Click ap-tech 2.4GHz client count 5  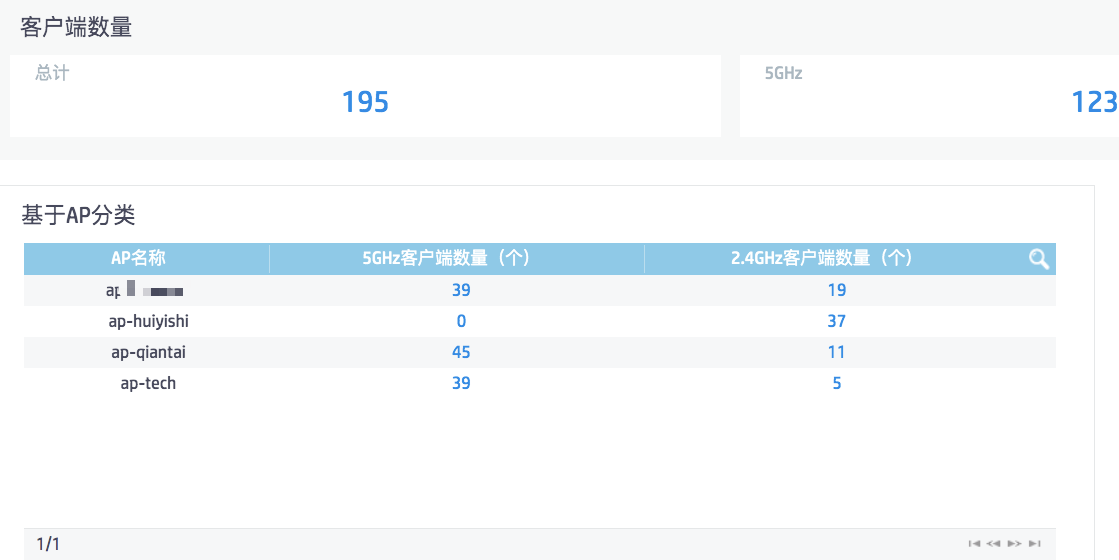click(x=837, y=383)
